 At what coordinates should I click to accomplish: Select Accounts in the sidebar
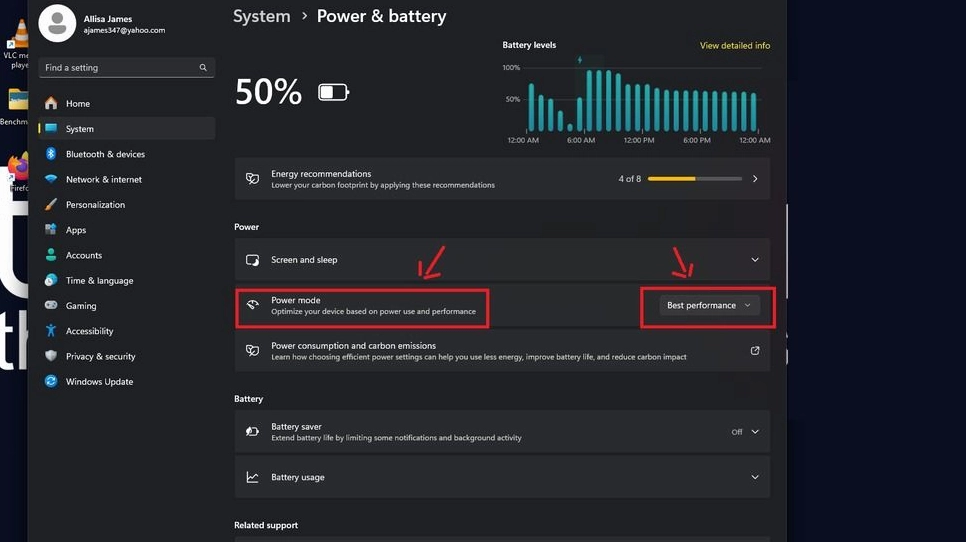click(x=84, y=255)
